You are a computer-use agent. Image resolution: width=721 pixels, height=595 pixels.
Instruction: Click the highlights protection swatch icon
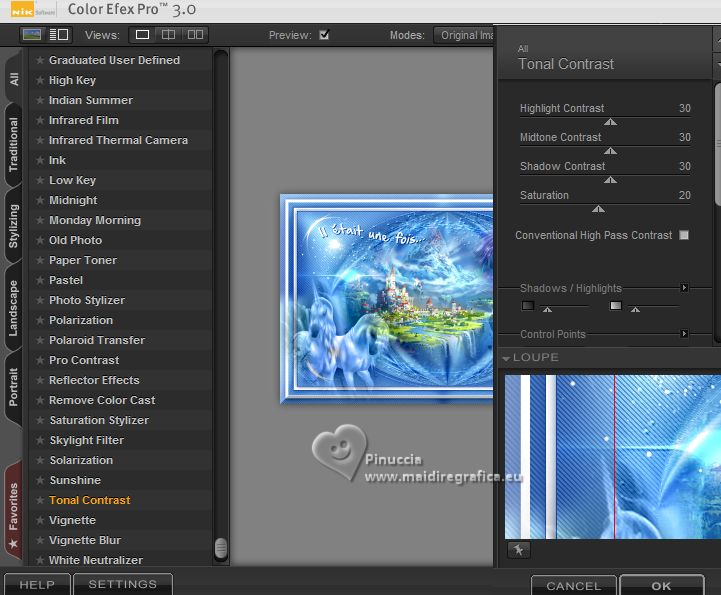(616, 306)
